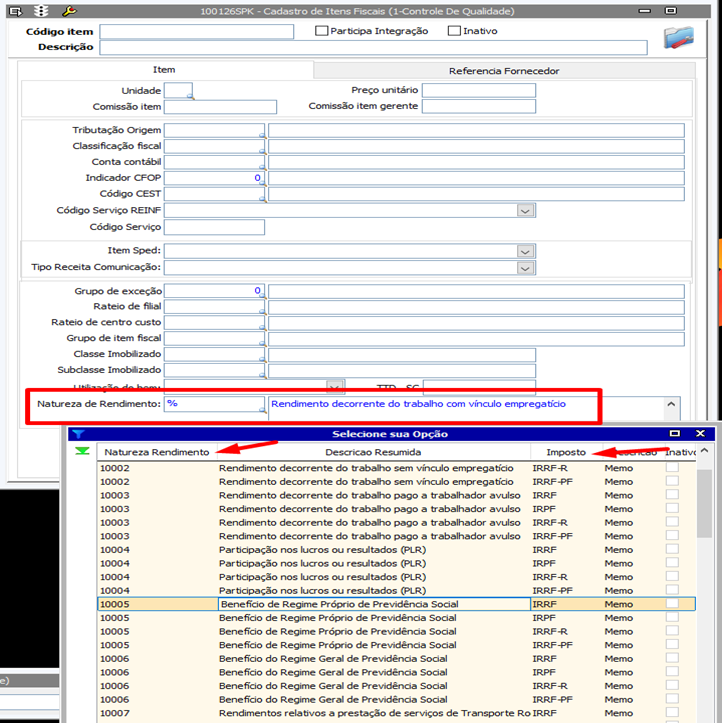Open lookup for Código CEST field
Image resolution: width=722 pixels, height=723 pixels.
click(x=262, y=199)
